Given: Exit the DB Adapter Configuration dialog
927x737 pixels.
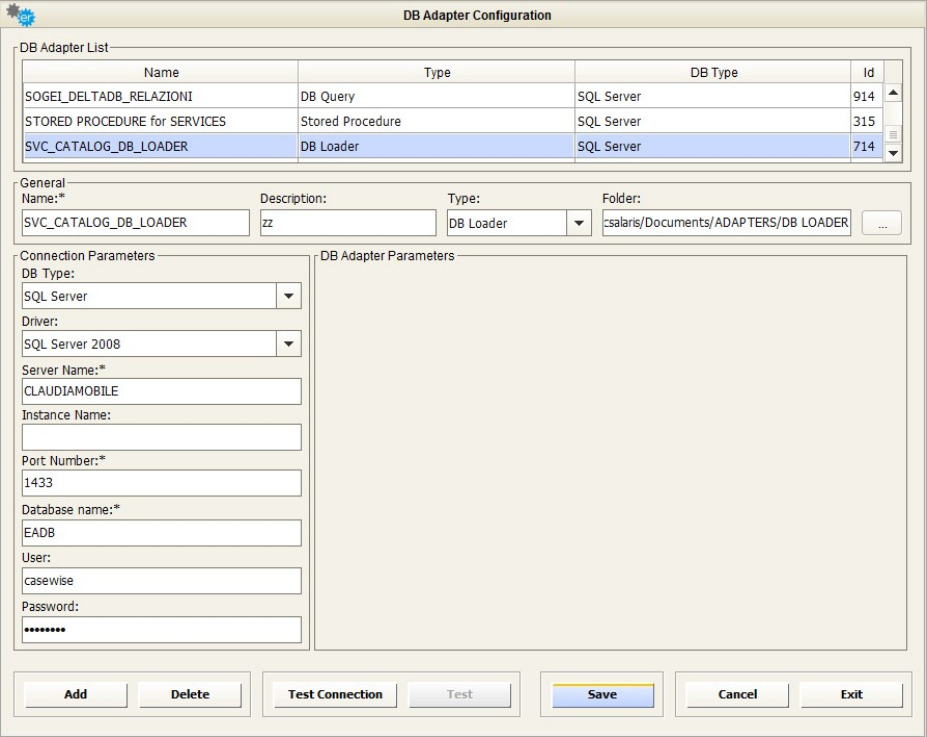Looking at the screenshot, I should (x=851, y=695).
